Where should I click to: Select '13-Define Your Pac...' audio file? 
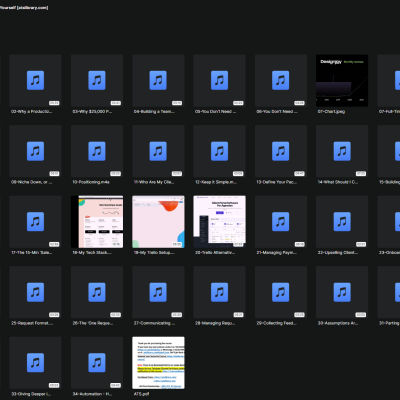tap(281, 151)
